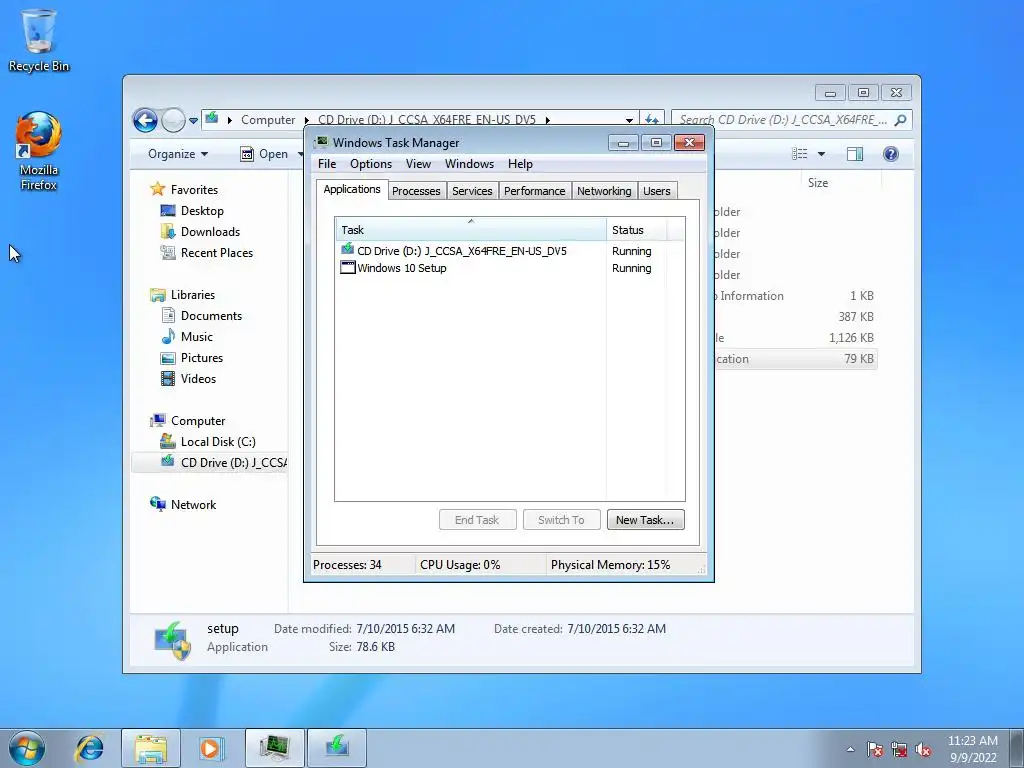
Task: Expand the address bar history dropdown
Action: click(x=629, y=120)
